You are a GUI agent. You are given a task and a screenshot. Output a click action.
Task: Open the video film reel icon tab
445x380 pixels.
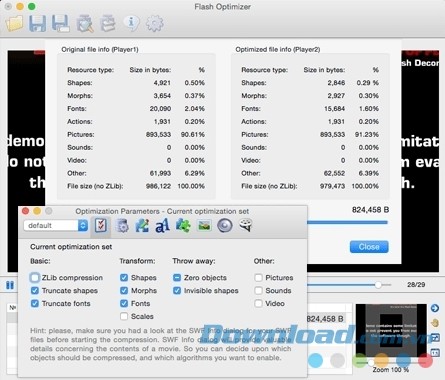click(x=246, y=225)
